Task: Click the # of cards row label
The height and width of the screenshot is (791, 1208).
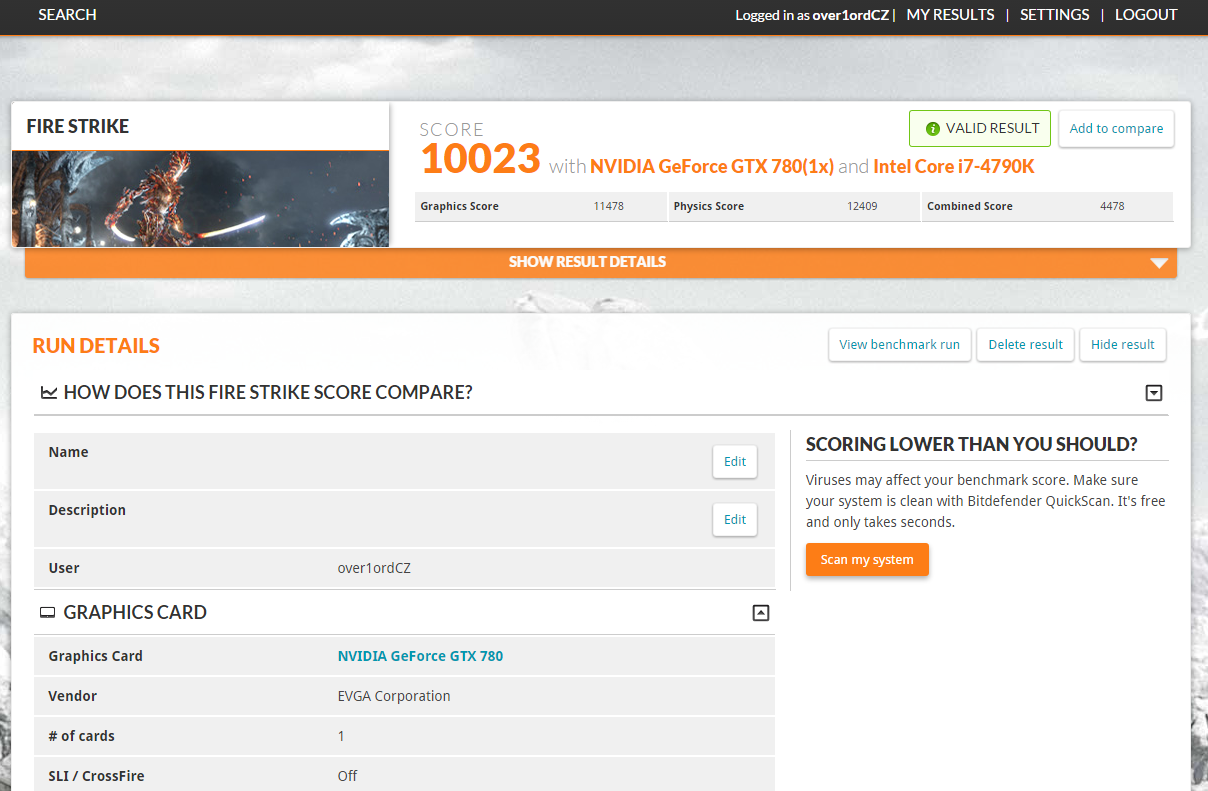Action: coord(82,736)
